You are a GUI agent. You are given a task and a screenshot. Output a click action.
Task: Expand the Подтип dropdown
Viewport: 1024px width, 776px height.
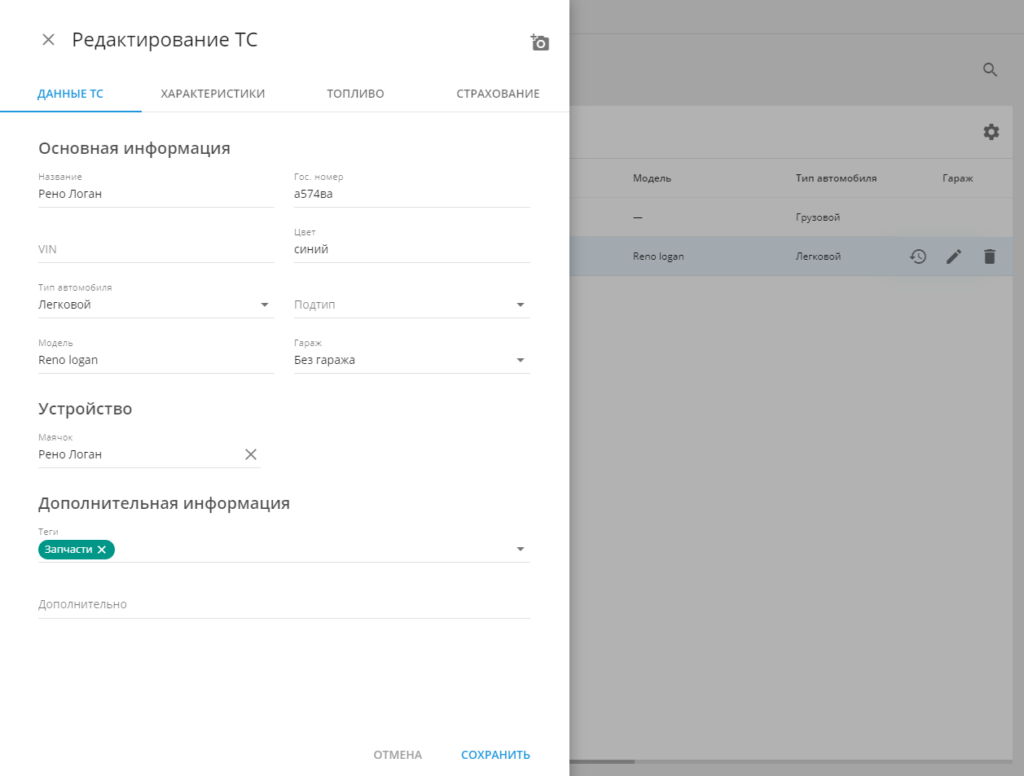click(520, 305)
